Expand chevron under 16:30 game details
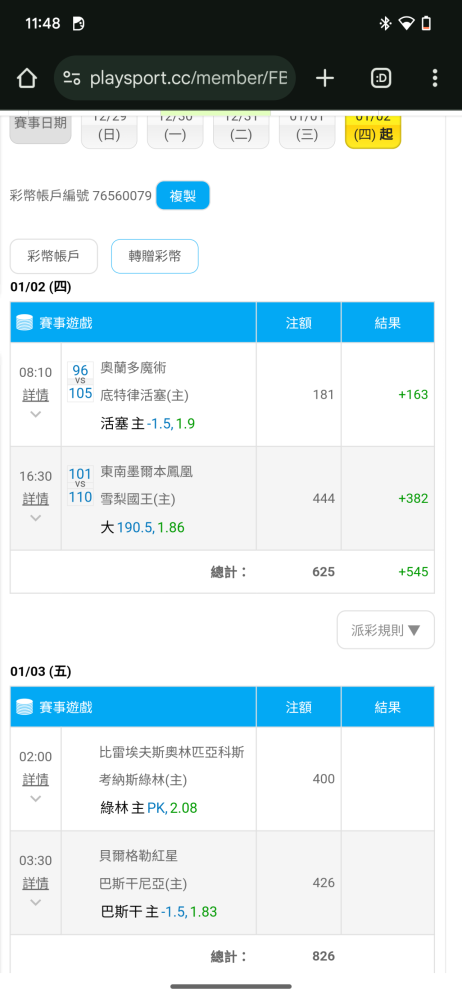This screenshot has width=462, height=1000. (36, 518)
